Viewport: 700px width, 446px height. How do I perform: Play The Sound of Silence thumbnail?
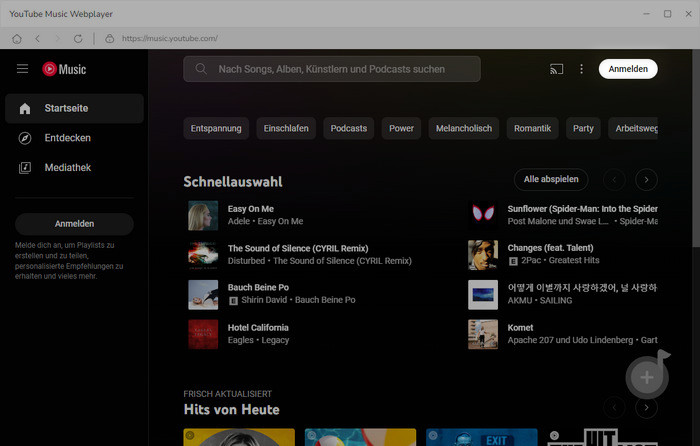point(203,255)
